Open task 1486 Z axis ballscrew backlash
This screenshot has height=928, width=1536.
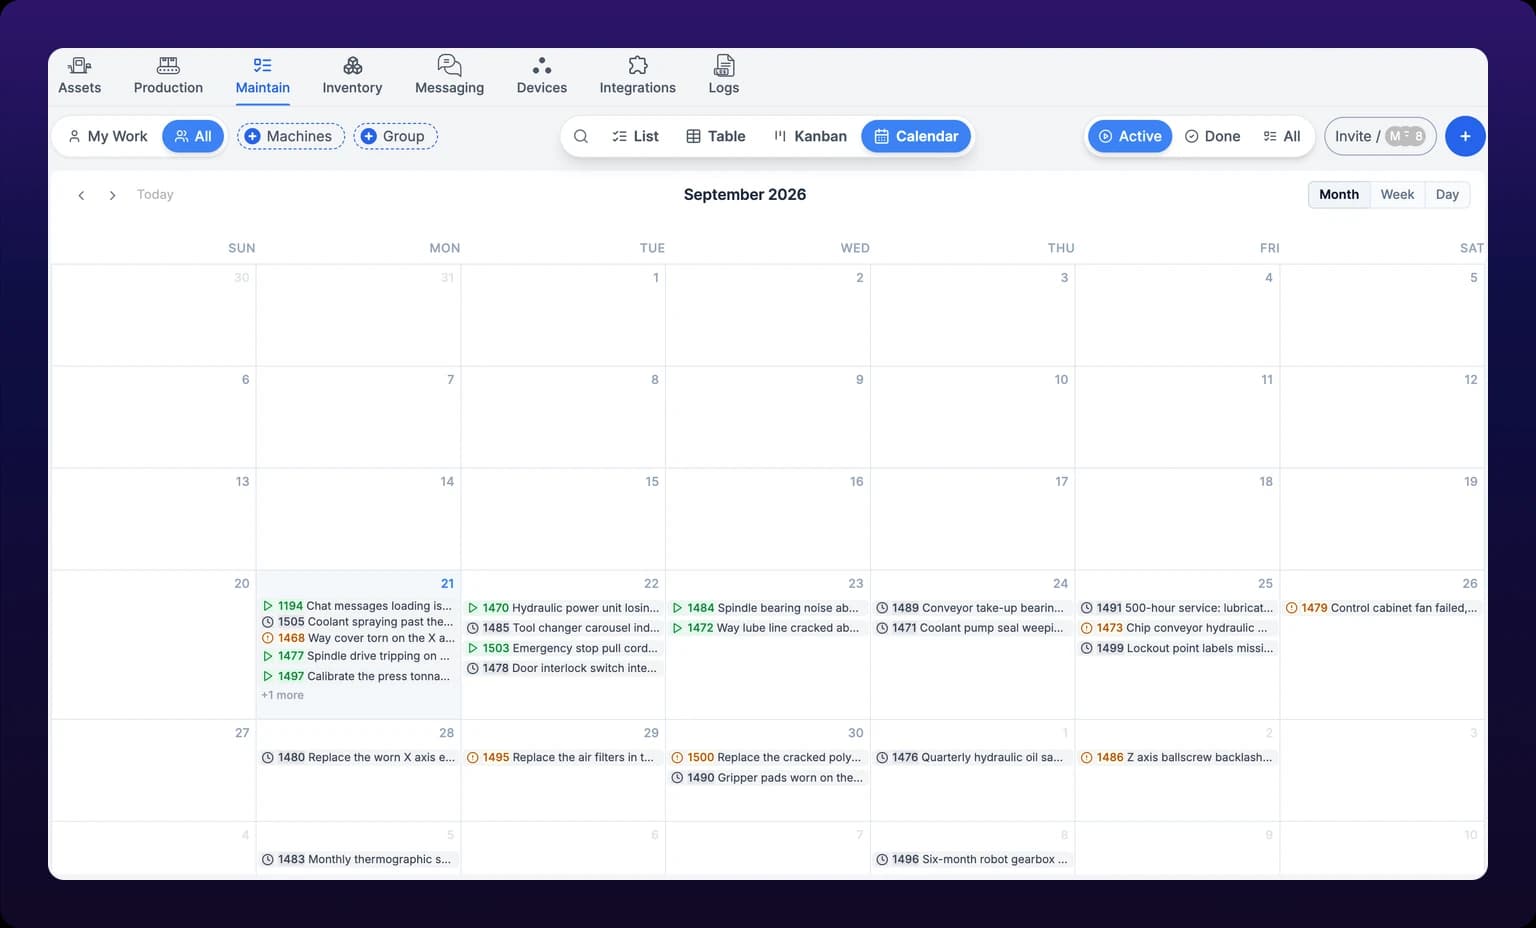coord(1177,758)
